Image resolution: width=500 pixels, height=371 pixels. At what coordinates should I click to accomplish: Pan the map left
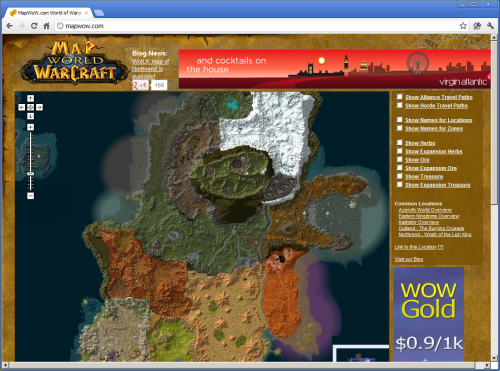coord(22,107)
